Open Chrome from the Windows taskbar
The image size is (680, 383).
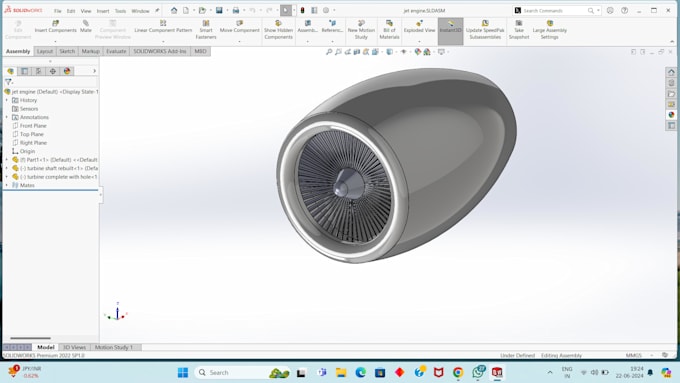click(458, 372)
